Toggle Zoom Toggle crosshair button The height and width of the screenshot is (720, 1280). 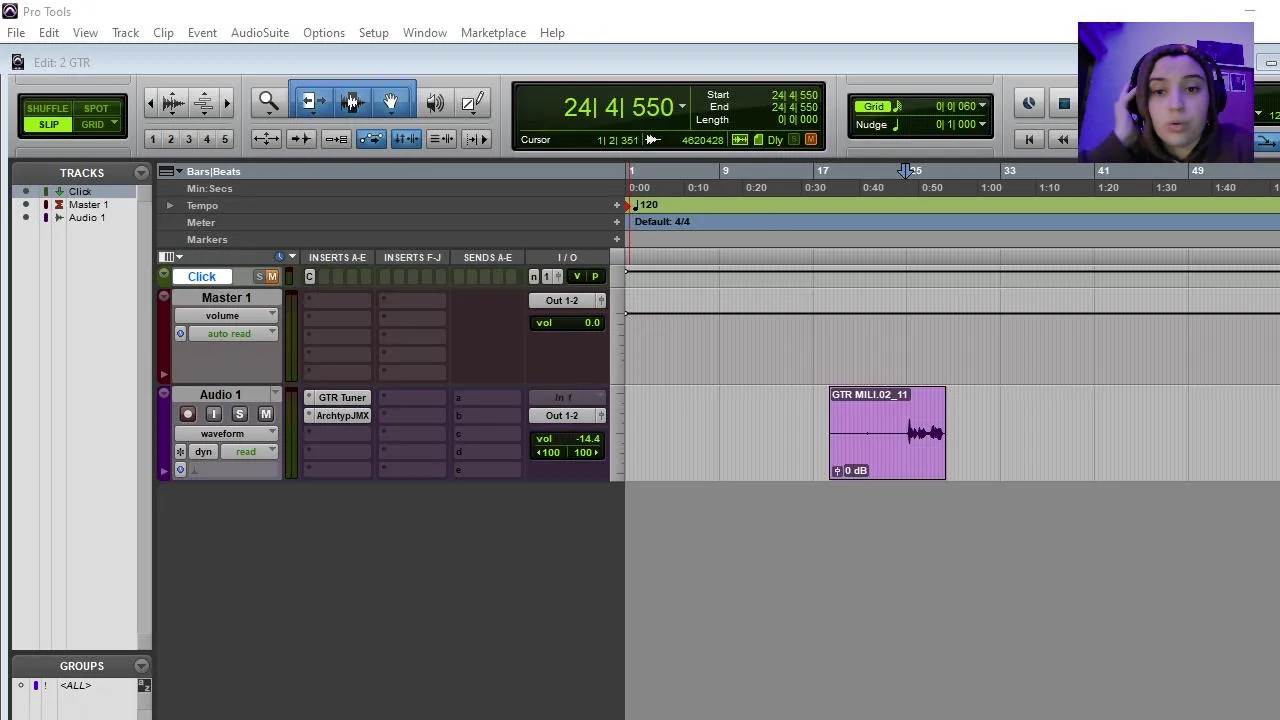pos(265,139)
